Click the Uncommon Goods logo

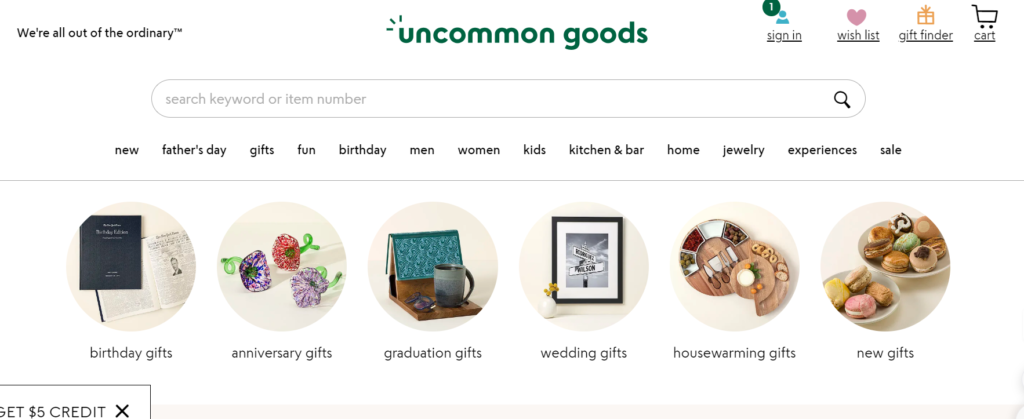[x=517, y=33]
